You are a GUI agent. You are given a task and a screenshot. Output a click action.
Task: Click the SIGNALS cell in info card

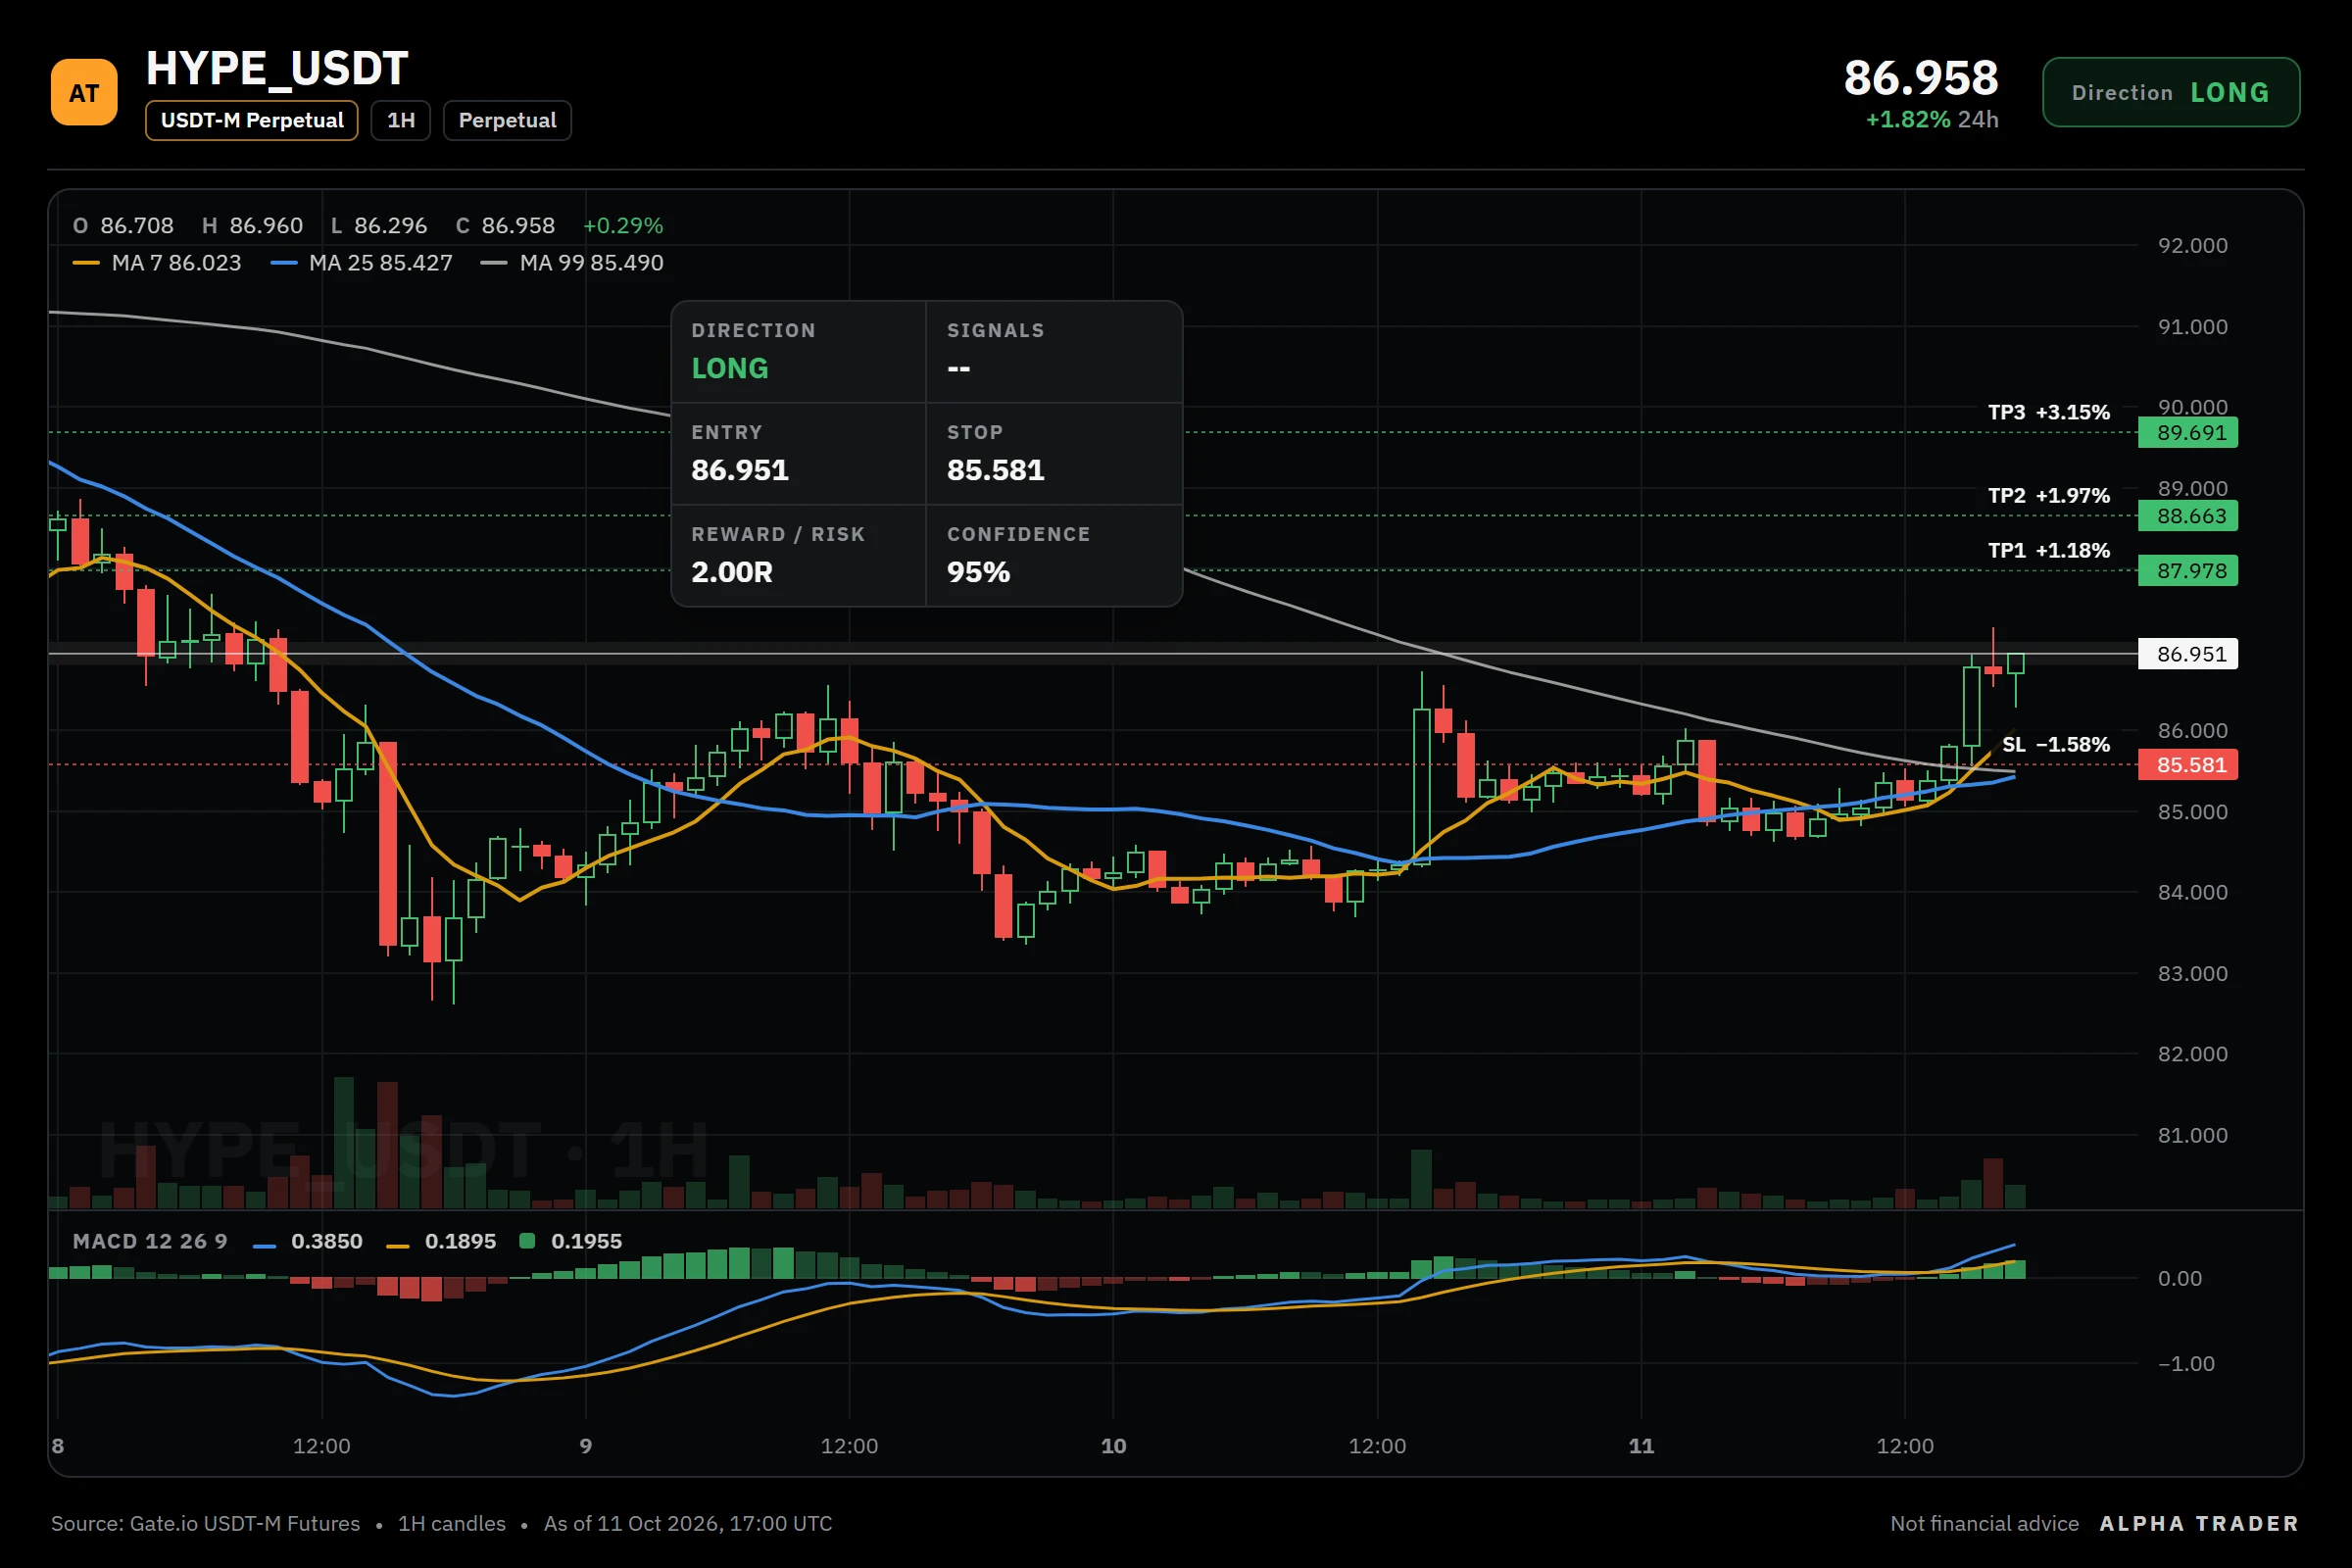pos(1054,352)
